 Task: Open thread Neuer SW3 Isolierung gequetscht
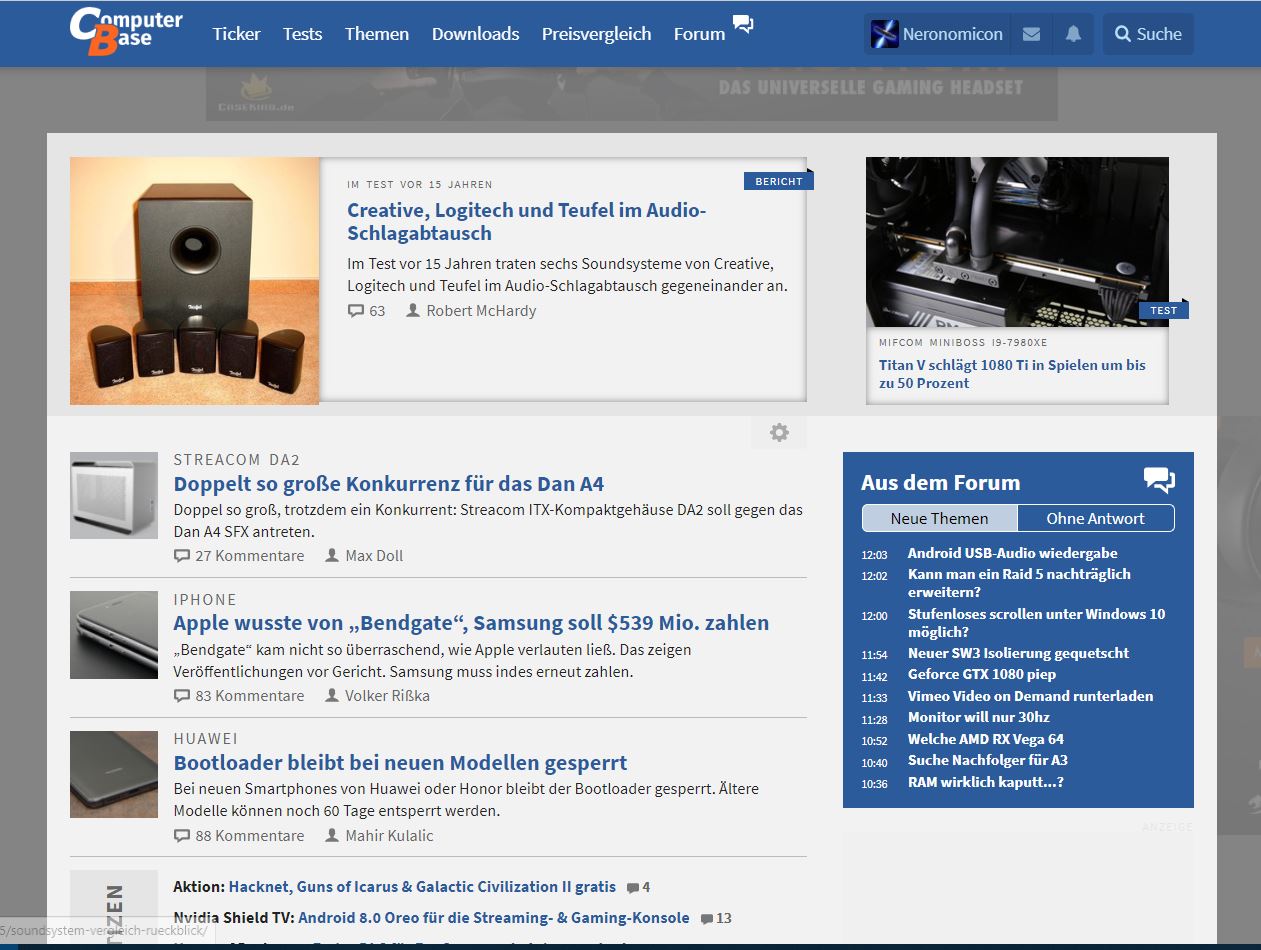click(1018, 653)
